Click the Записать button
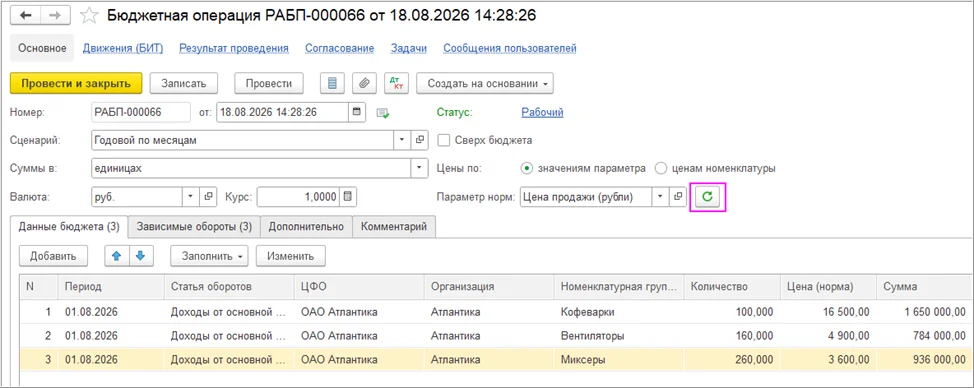This screenshot has width=974, height=388. tap(183, 83)
